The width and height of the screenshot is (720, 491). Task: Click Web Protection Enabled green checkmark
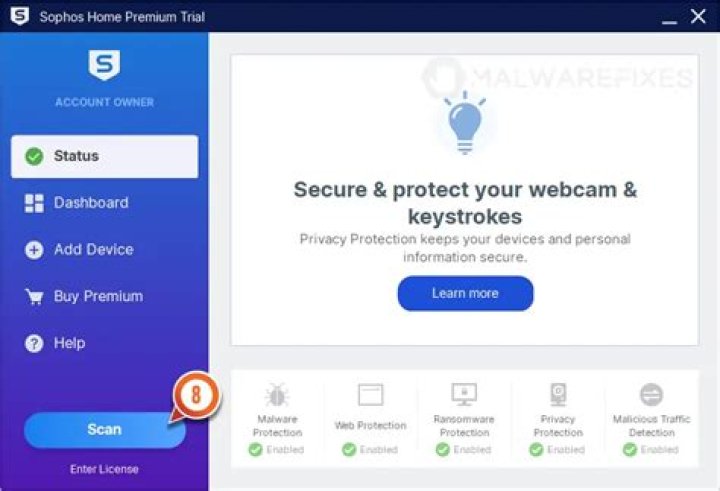(x=349, y=450)
